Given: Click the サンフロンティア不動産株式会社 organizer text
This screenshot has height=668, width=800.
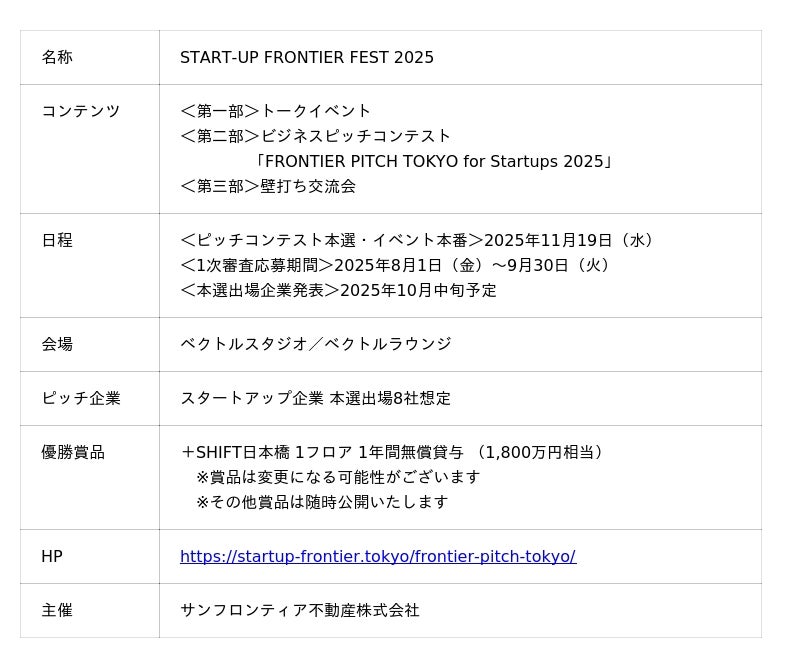Looking at the screenshot, I should tap(300, 610).
